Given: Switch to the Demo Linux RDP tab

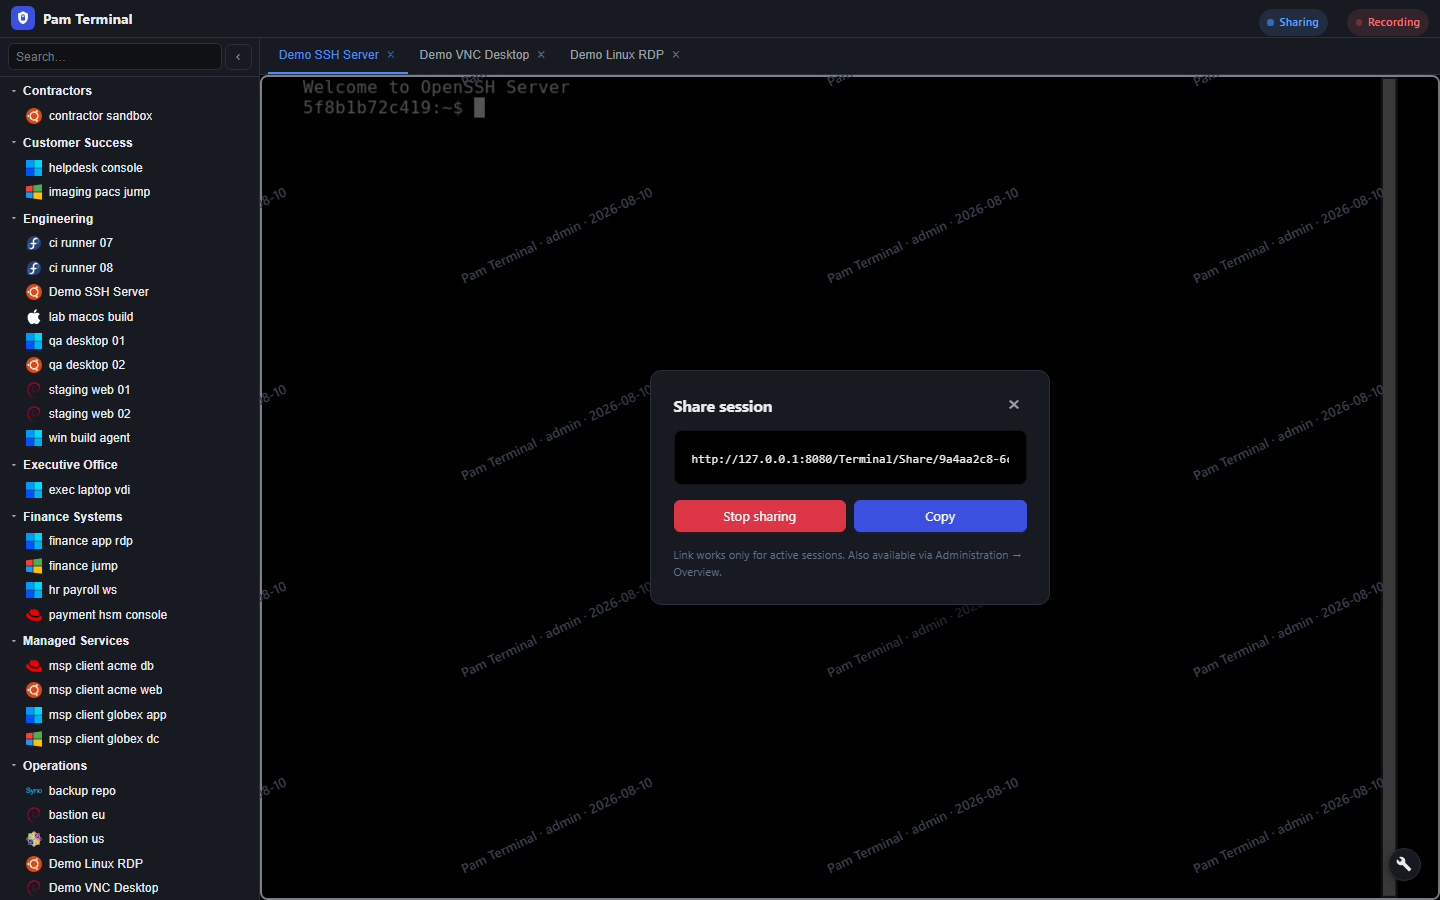Looking at the screenshot, I should point(617,55).
